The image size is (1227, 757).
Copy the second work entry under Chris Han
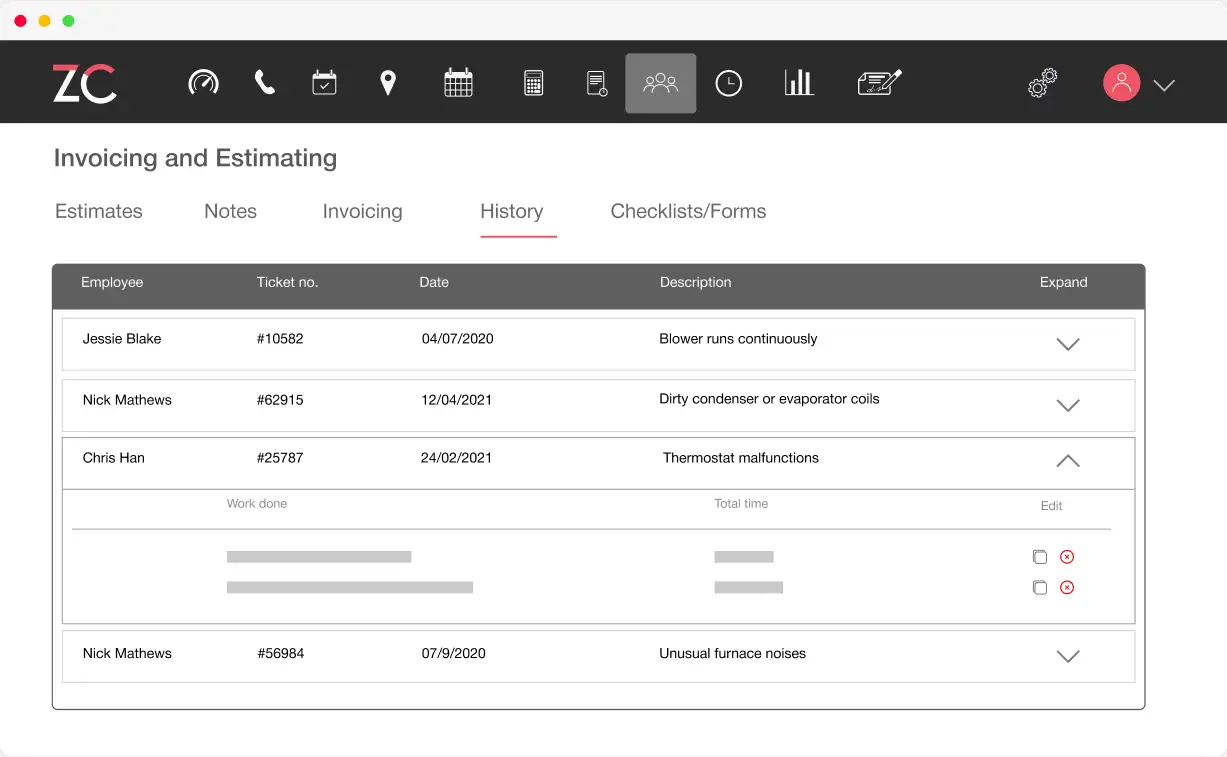pos(1040,588)
